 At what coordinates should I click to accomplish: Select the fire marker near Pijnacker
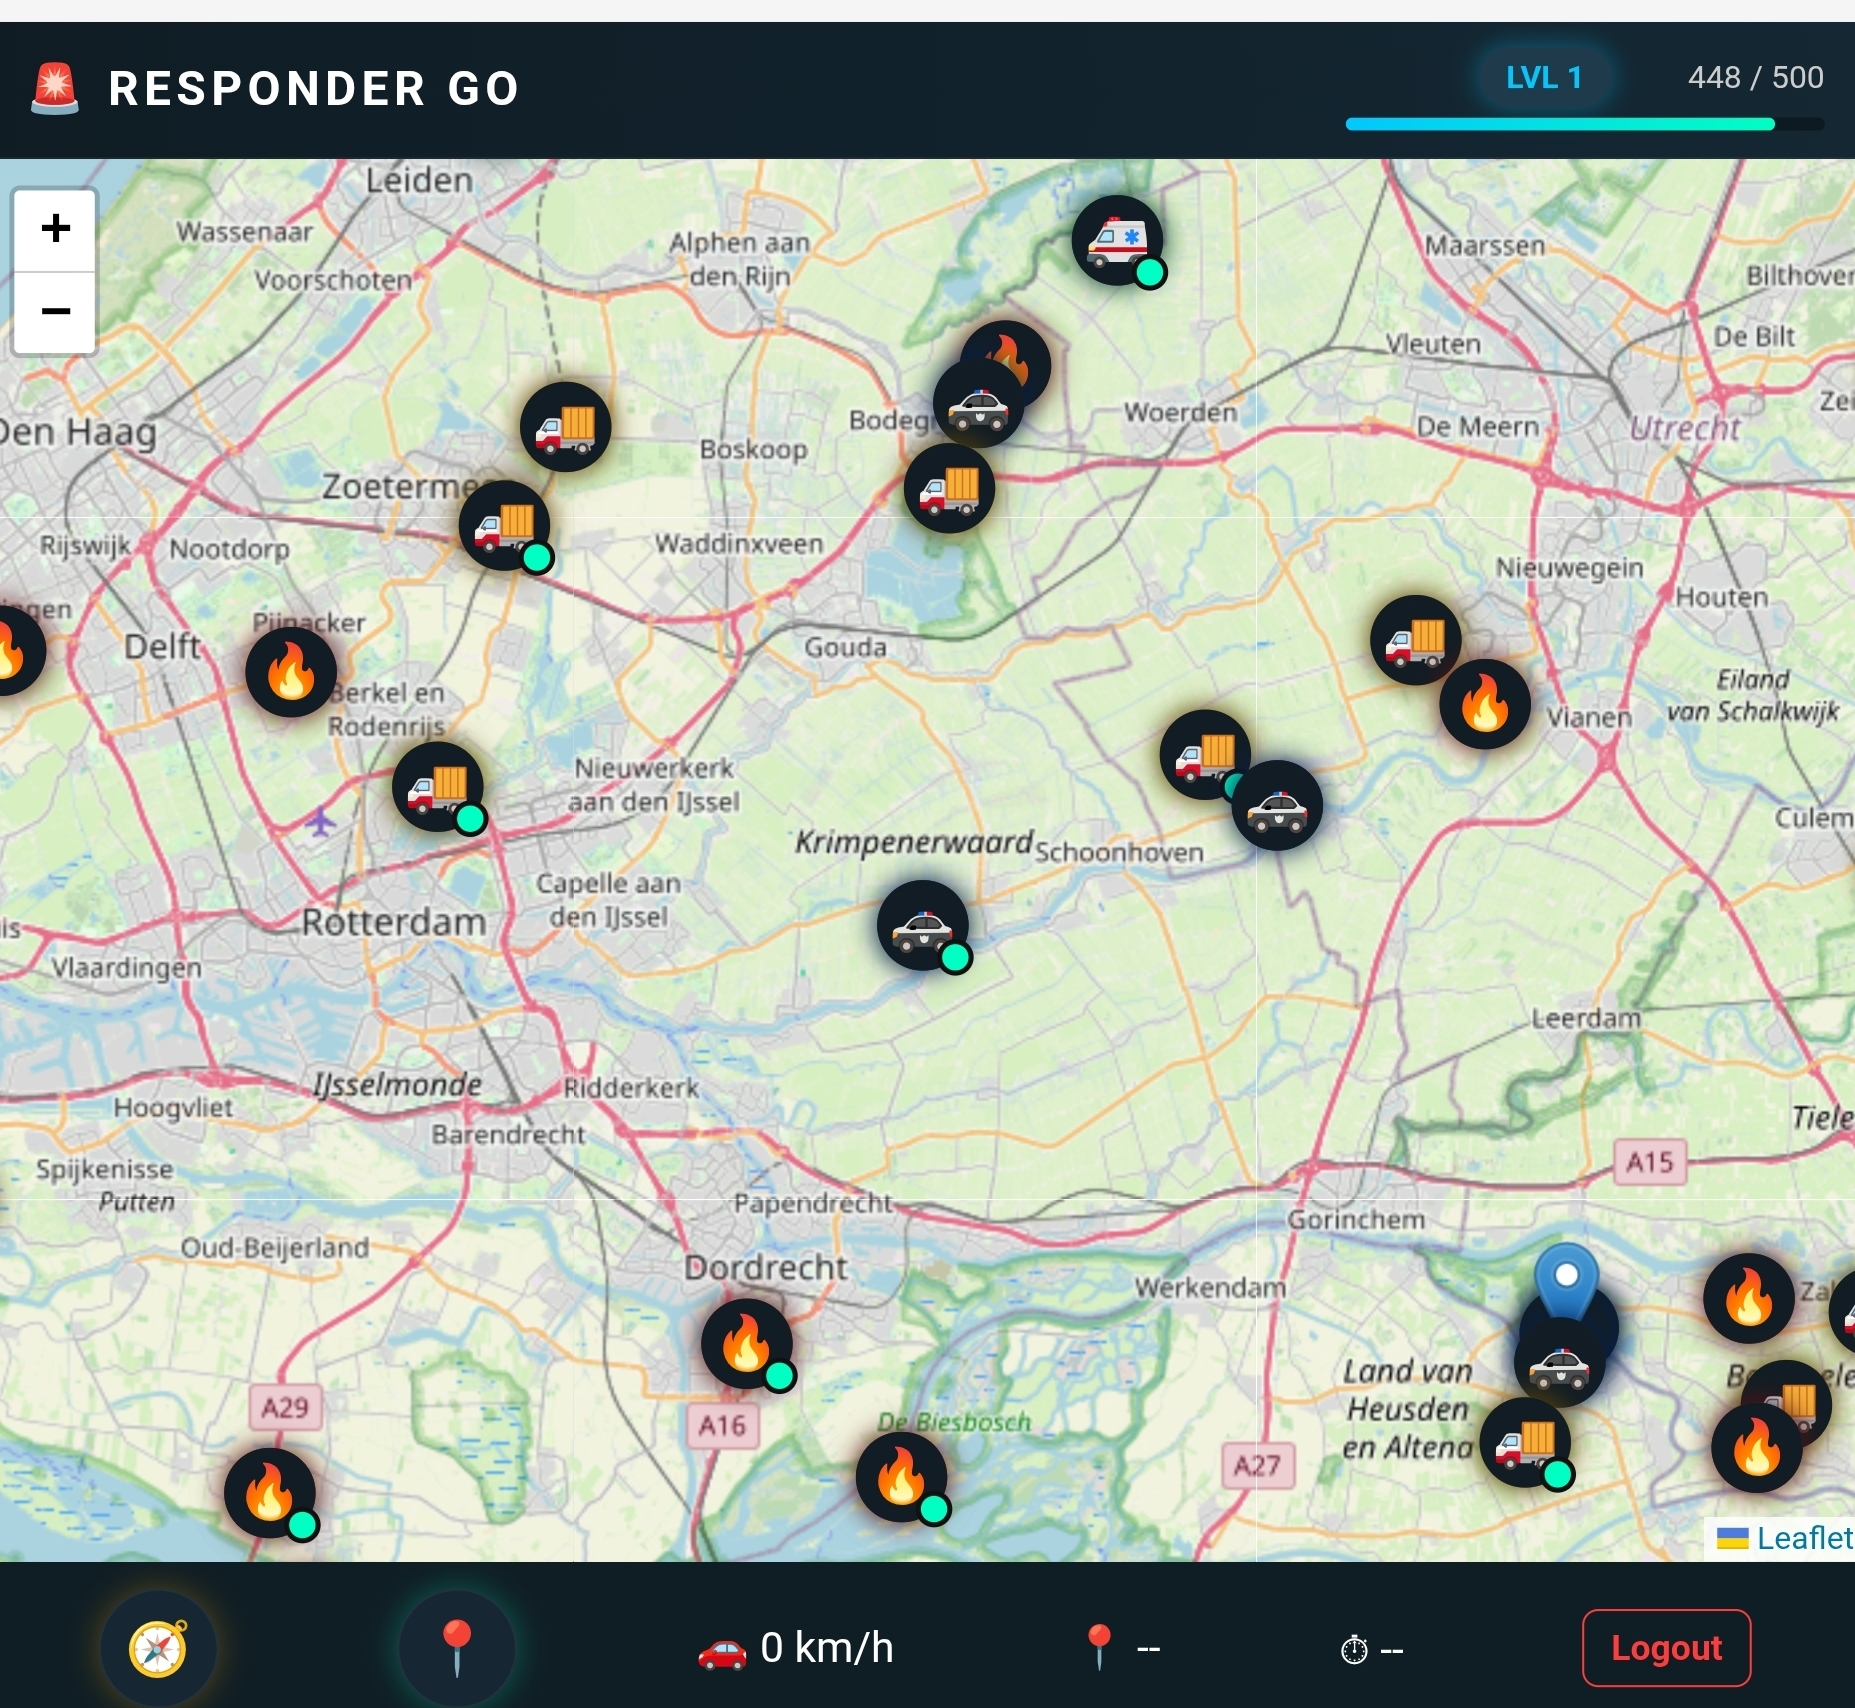(x=290, y=671)
